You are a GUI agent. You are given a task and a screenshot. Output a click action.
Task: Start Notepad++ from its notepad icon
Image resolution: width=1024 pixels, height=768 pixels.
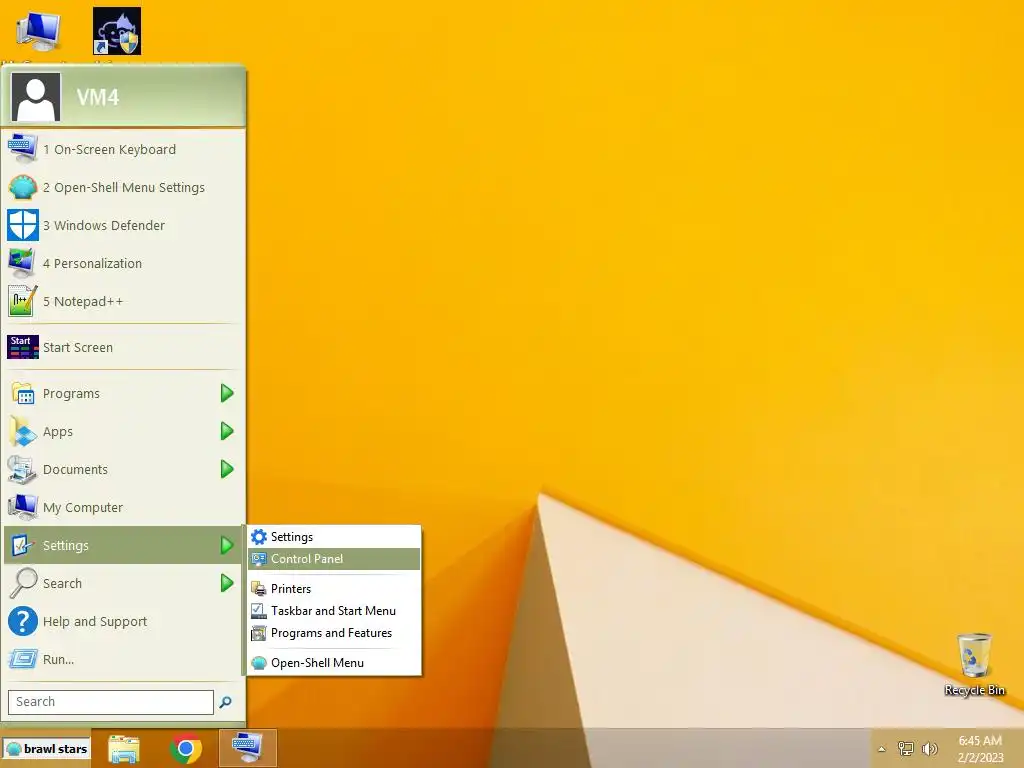[22, 301]
